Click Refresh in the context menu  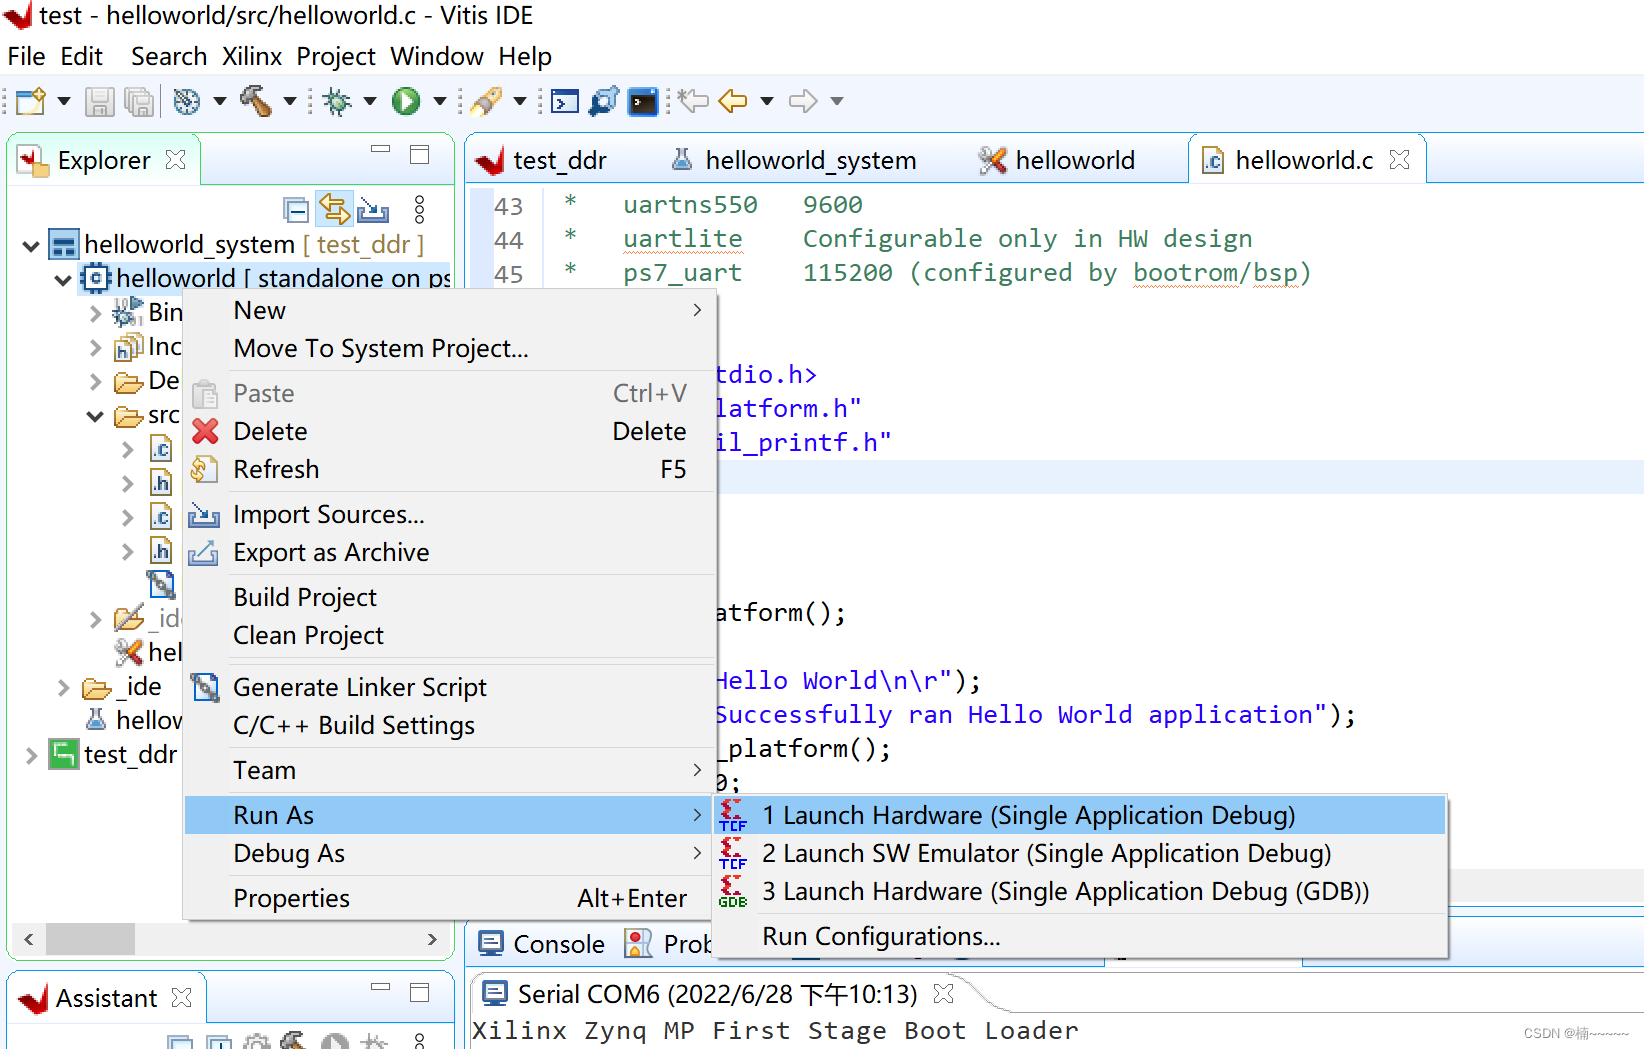click(450, 469)
